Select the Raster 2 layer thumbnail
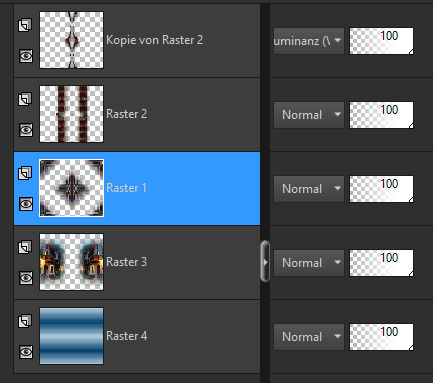Image resolution: width=433 pixels, height=383 pixels. (71, 114)
